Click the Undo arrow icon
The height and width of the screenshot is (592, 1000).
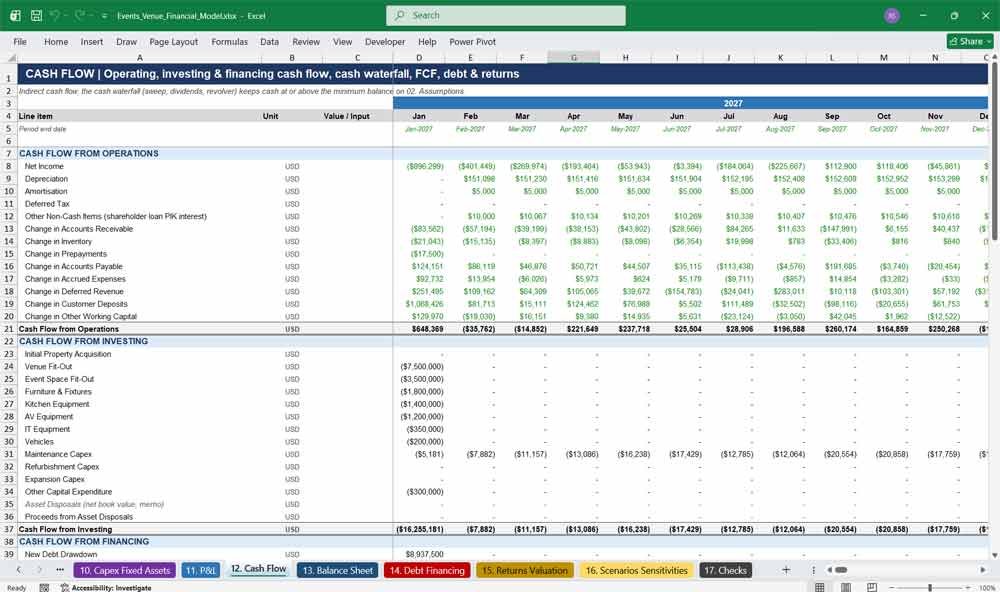pyautogui.click(x=55, y=15)
